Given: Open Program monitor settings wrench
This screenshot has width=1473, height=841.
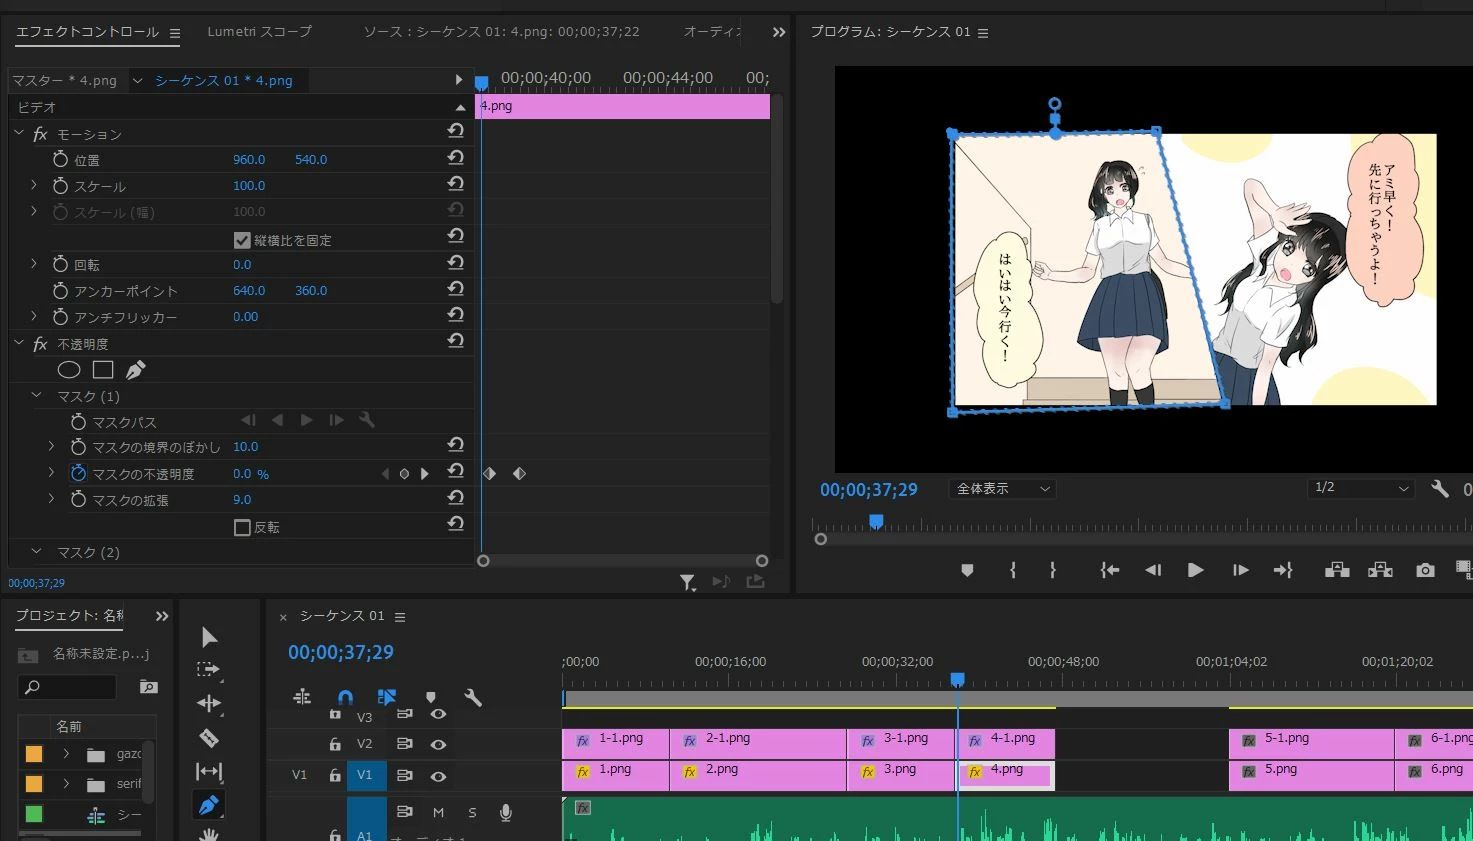Looking at the screenshot, I should pyautogui.click(x=1440, y=488).
